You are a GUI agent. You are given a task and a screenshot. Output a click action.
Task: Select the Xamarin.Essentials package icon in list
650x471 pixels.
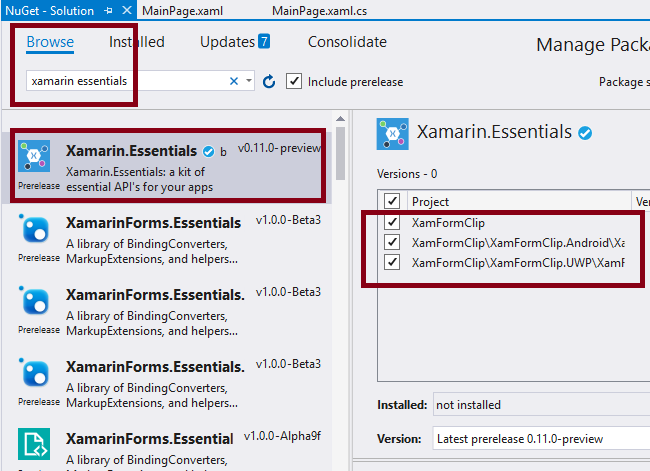click(34, 156)
